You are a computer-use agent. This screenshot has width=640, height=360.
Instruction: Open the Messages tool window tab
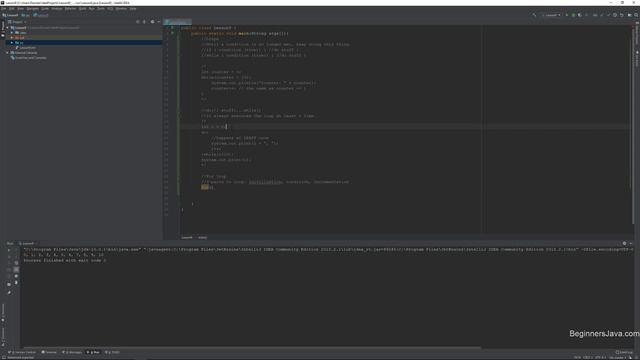pyautogui.click(x=73, y=352)
